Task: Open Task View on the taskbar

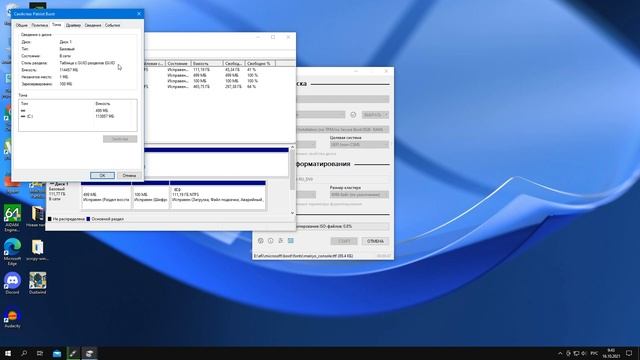Action: [x=40, y=353]
